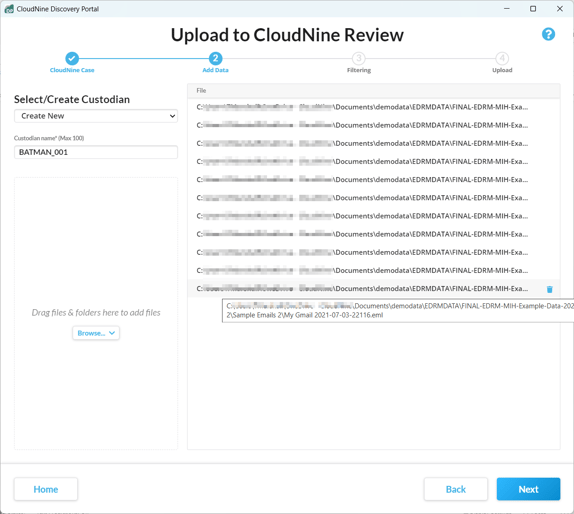
Task: Select the completed CloudNine Case step circle
Action: coord(72,58)
